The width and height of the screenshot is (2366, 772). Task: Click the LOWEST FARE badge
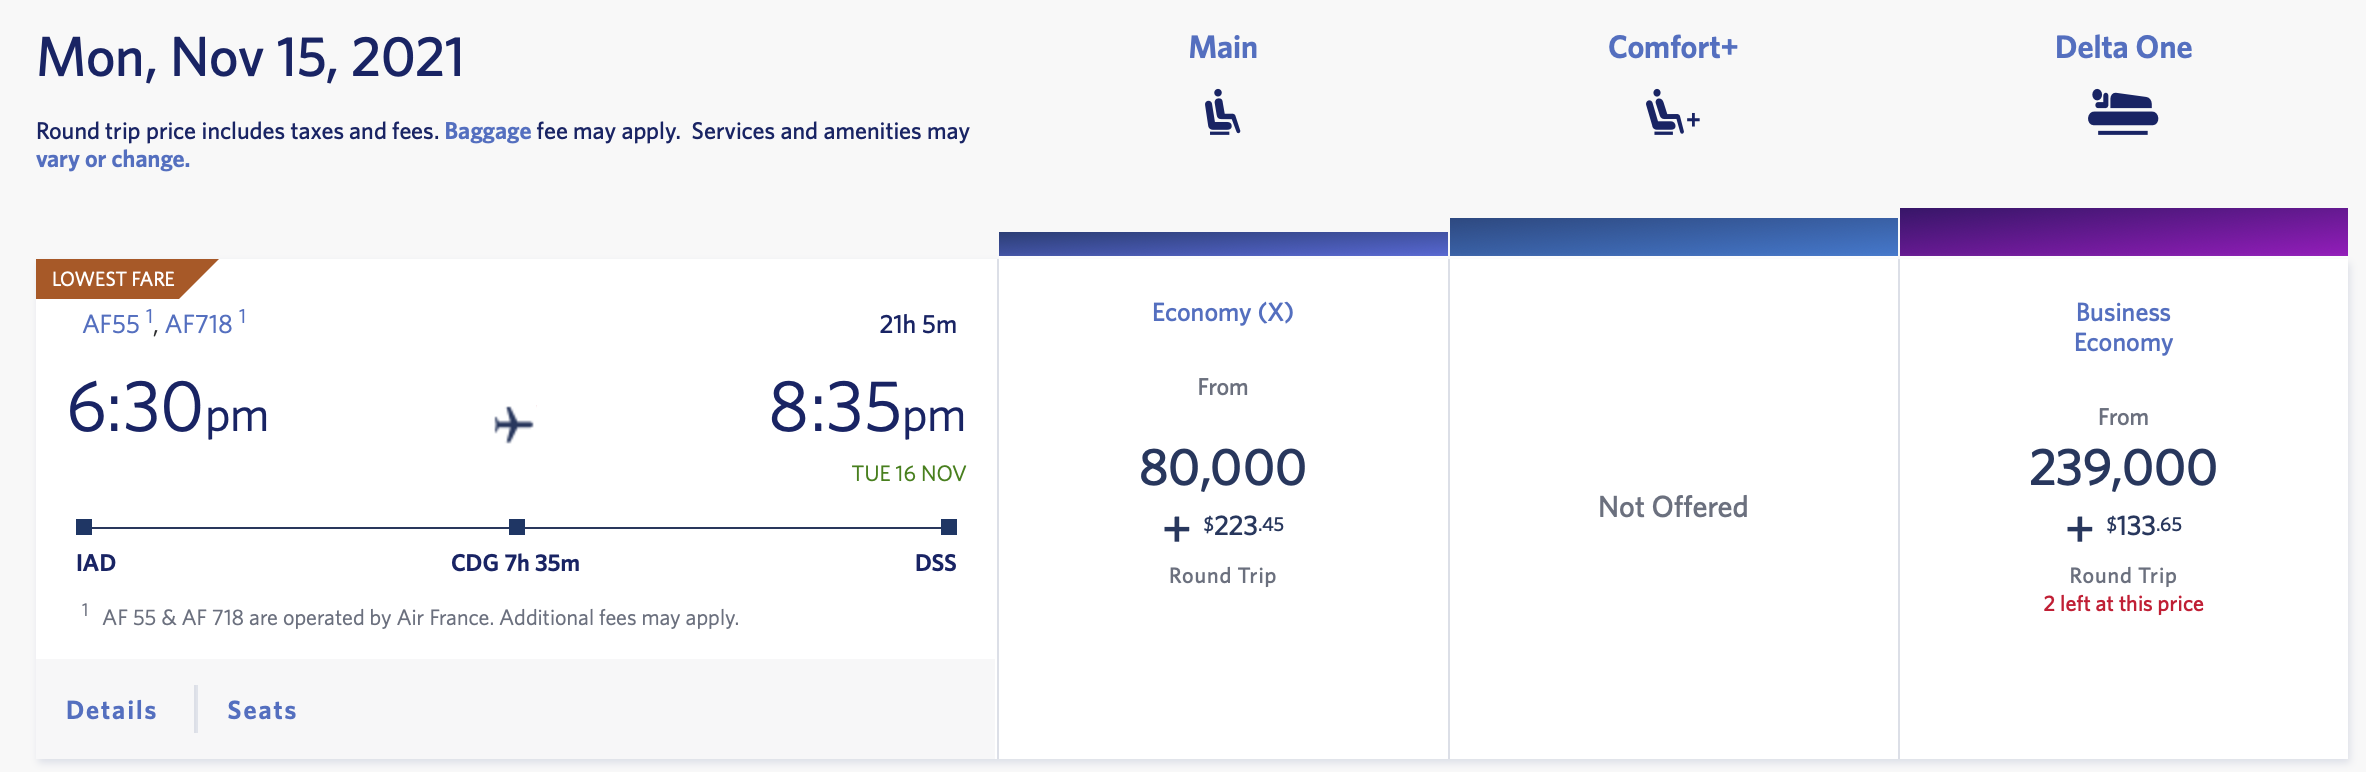(113, 279)
